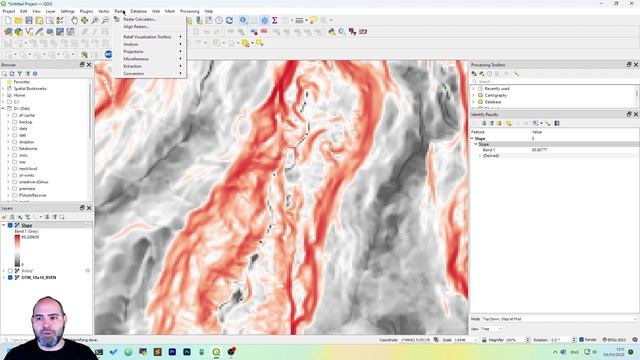Open the Vector menu
The image size is (640, 360).
point(104,11)
